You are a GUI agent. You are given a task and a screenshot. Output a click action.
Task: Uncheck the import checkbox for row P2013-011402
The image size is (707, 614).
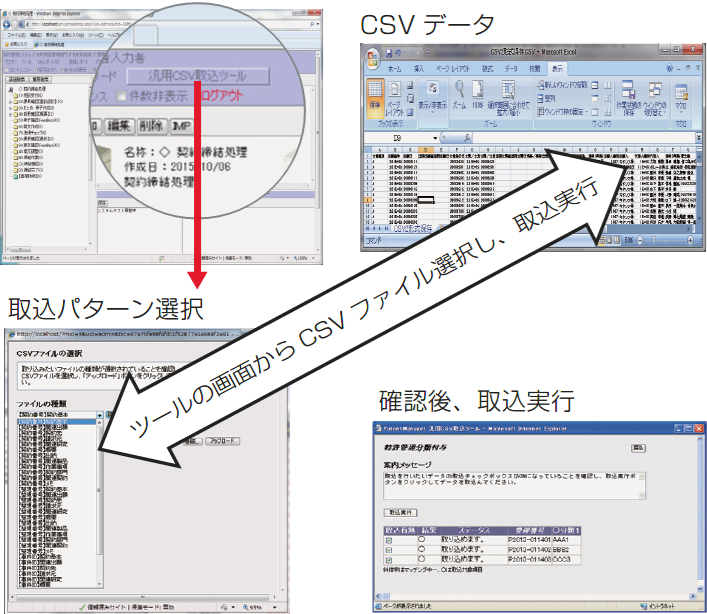coord(389,550)
